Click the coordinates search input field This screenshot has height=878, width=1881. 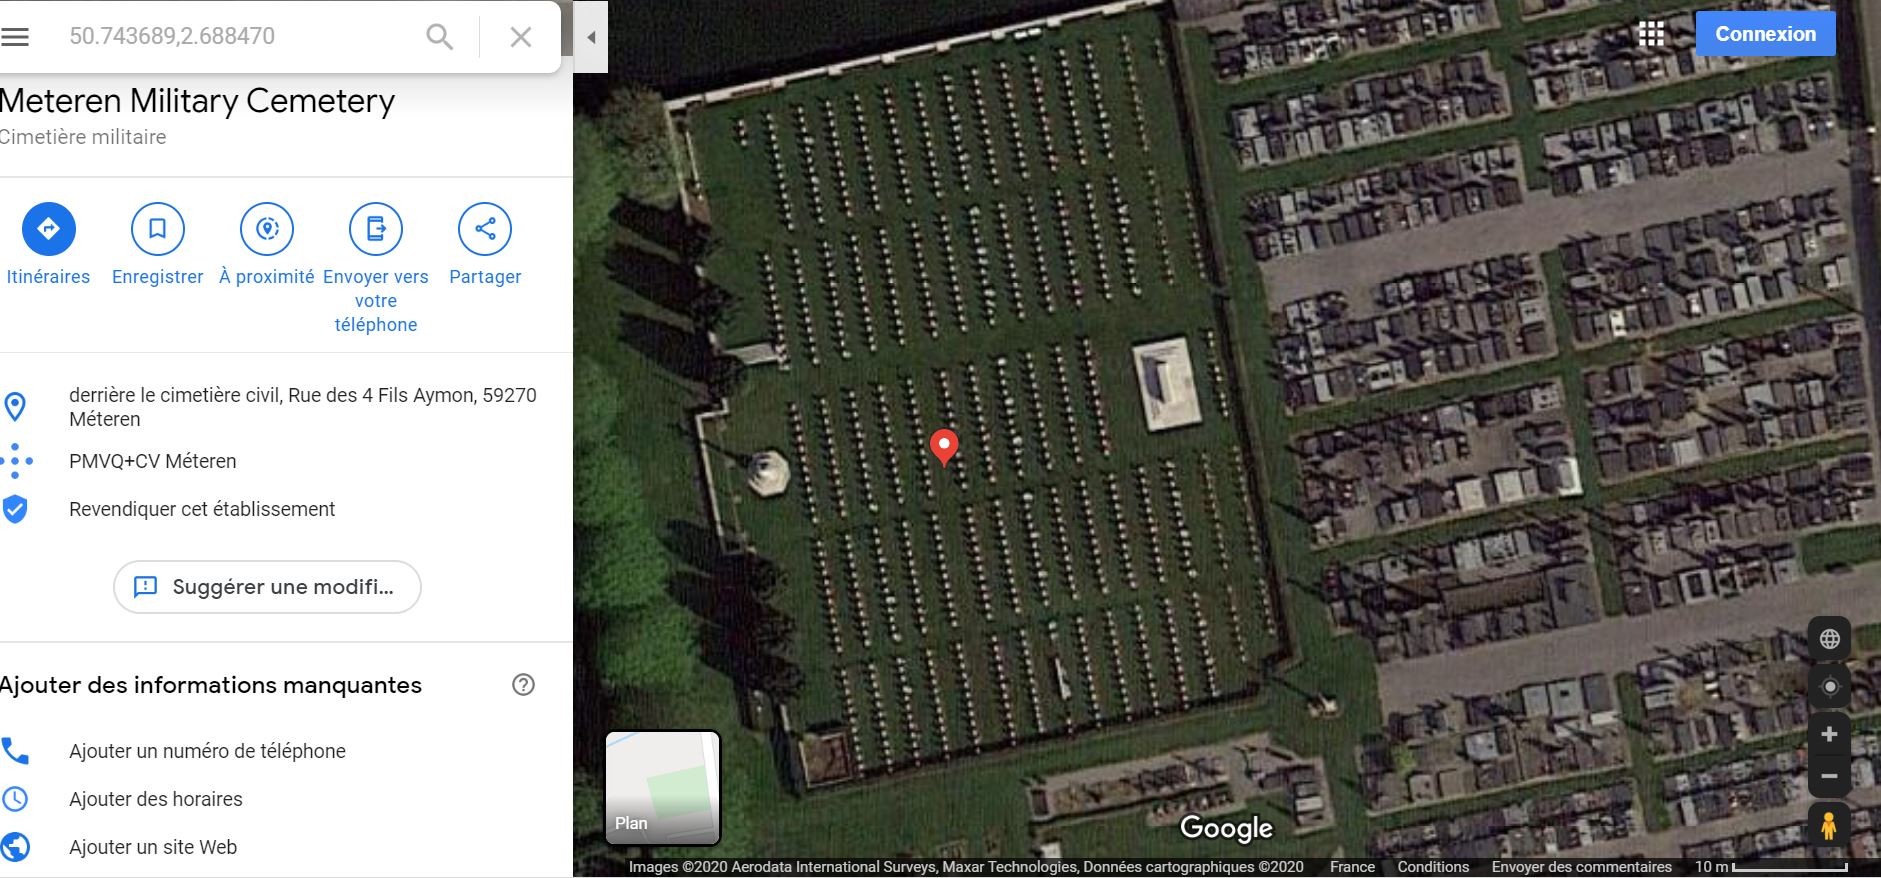(240, 37)
